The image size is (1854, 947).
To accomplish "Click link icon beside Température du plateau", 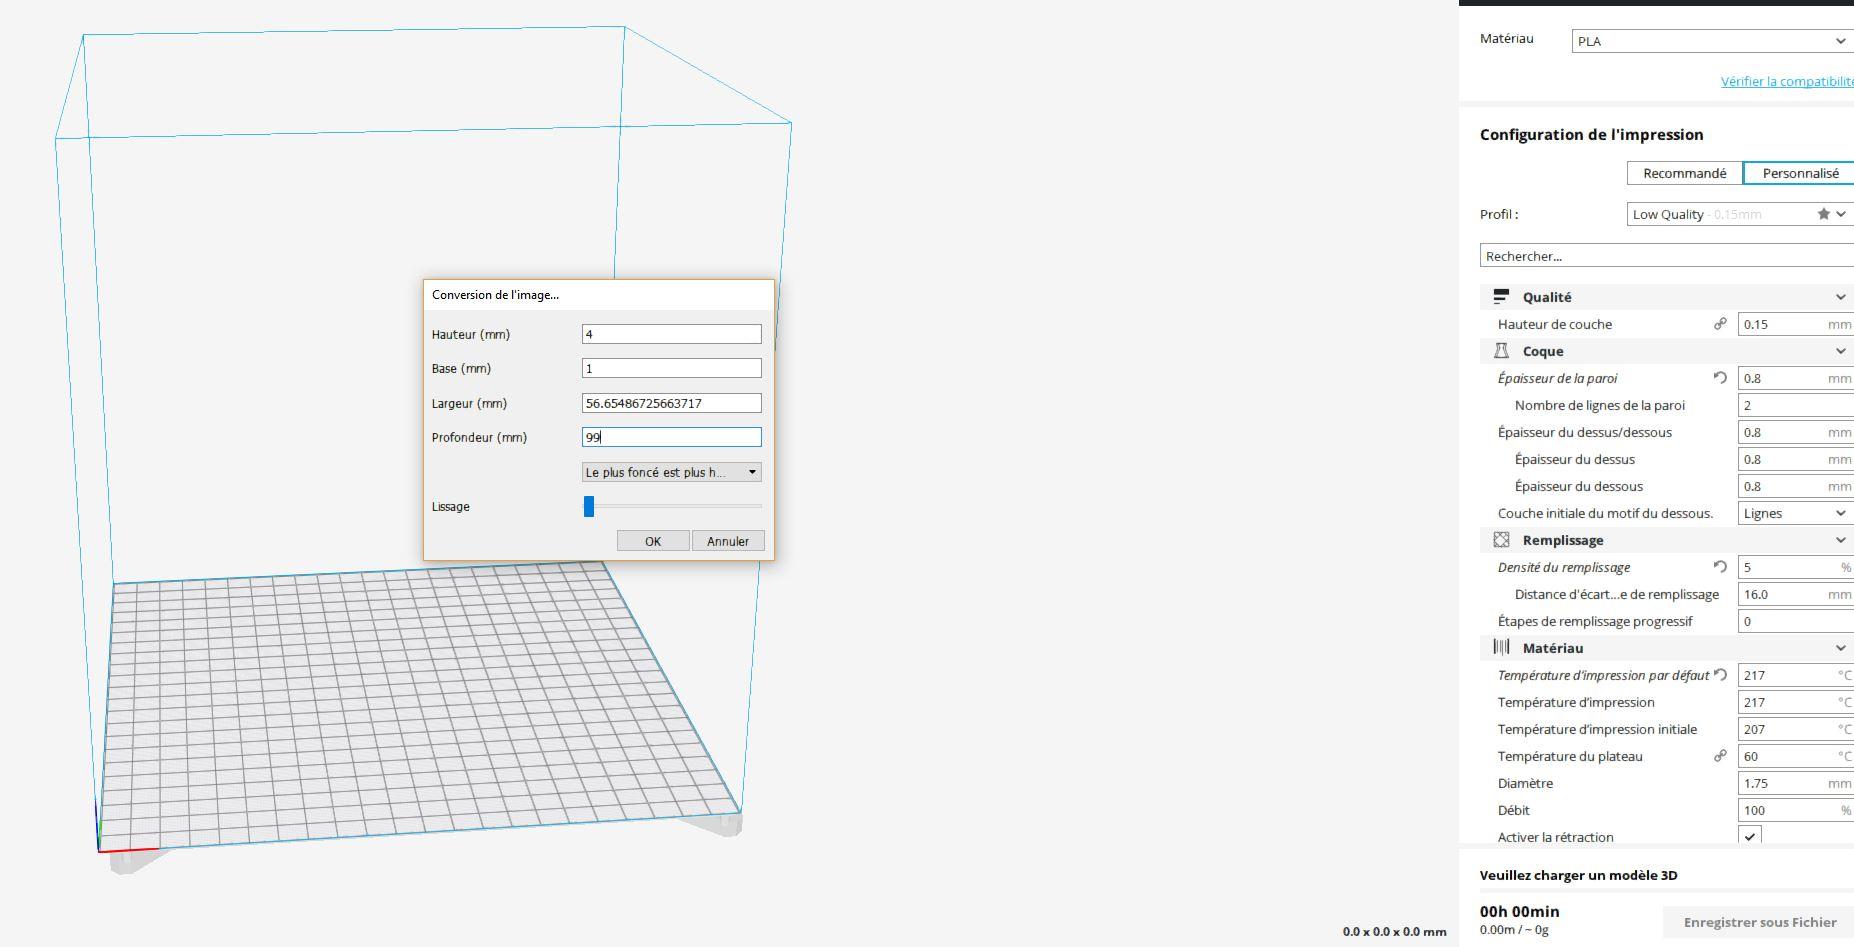I will click(x=1720, y=756).
